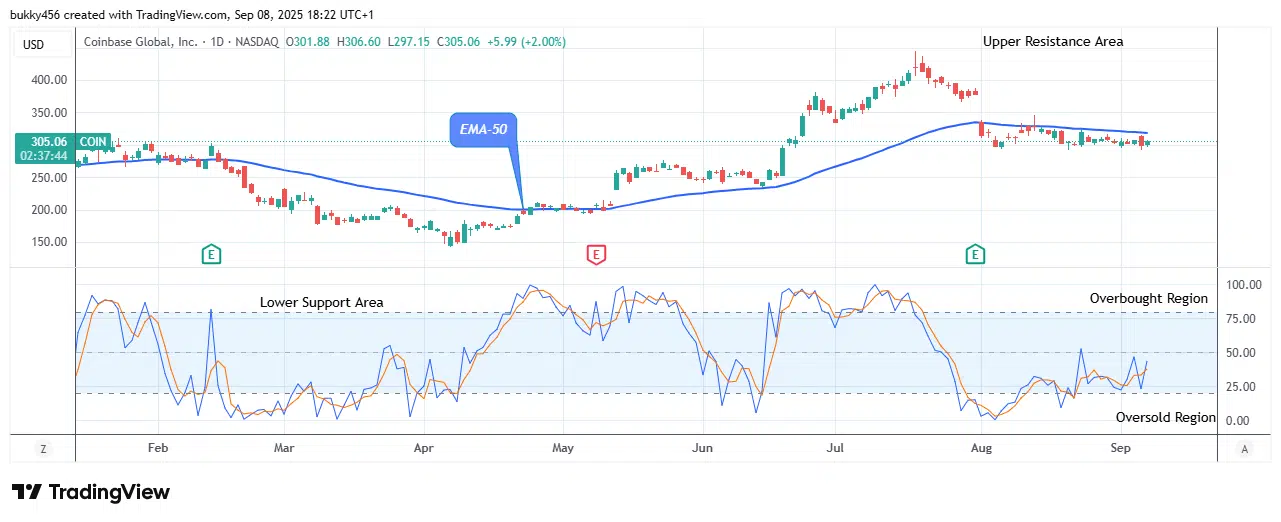Select the Lower Support Area text annotation
The height and width of the screenshot is (522, 1281).
pos(322,302)
